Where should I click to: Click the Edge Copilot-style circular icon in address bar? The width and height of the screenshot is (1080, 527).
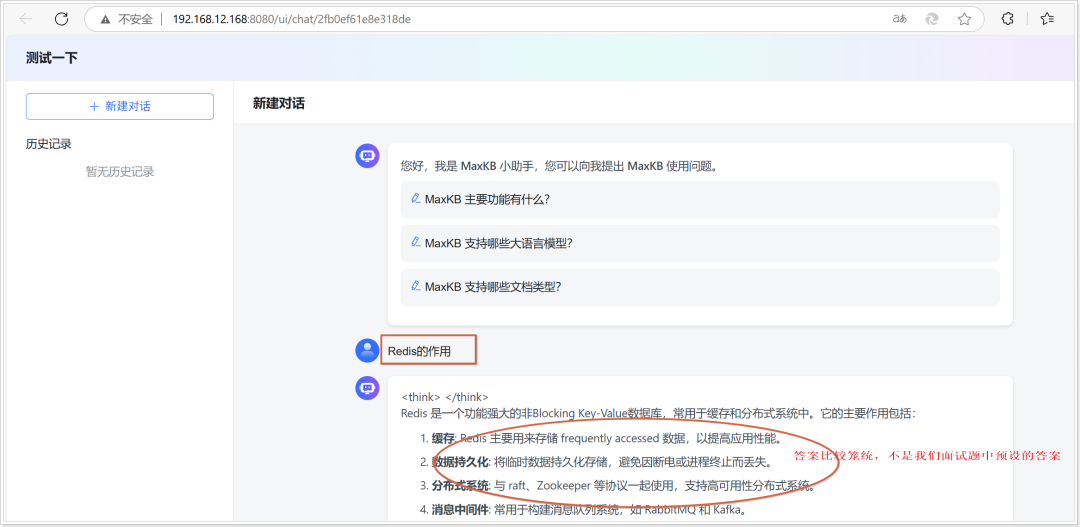pos(932,19)
